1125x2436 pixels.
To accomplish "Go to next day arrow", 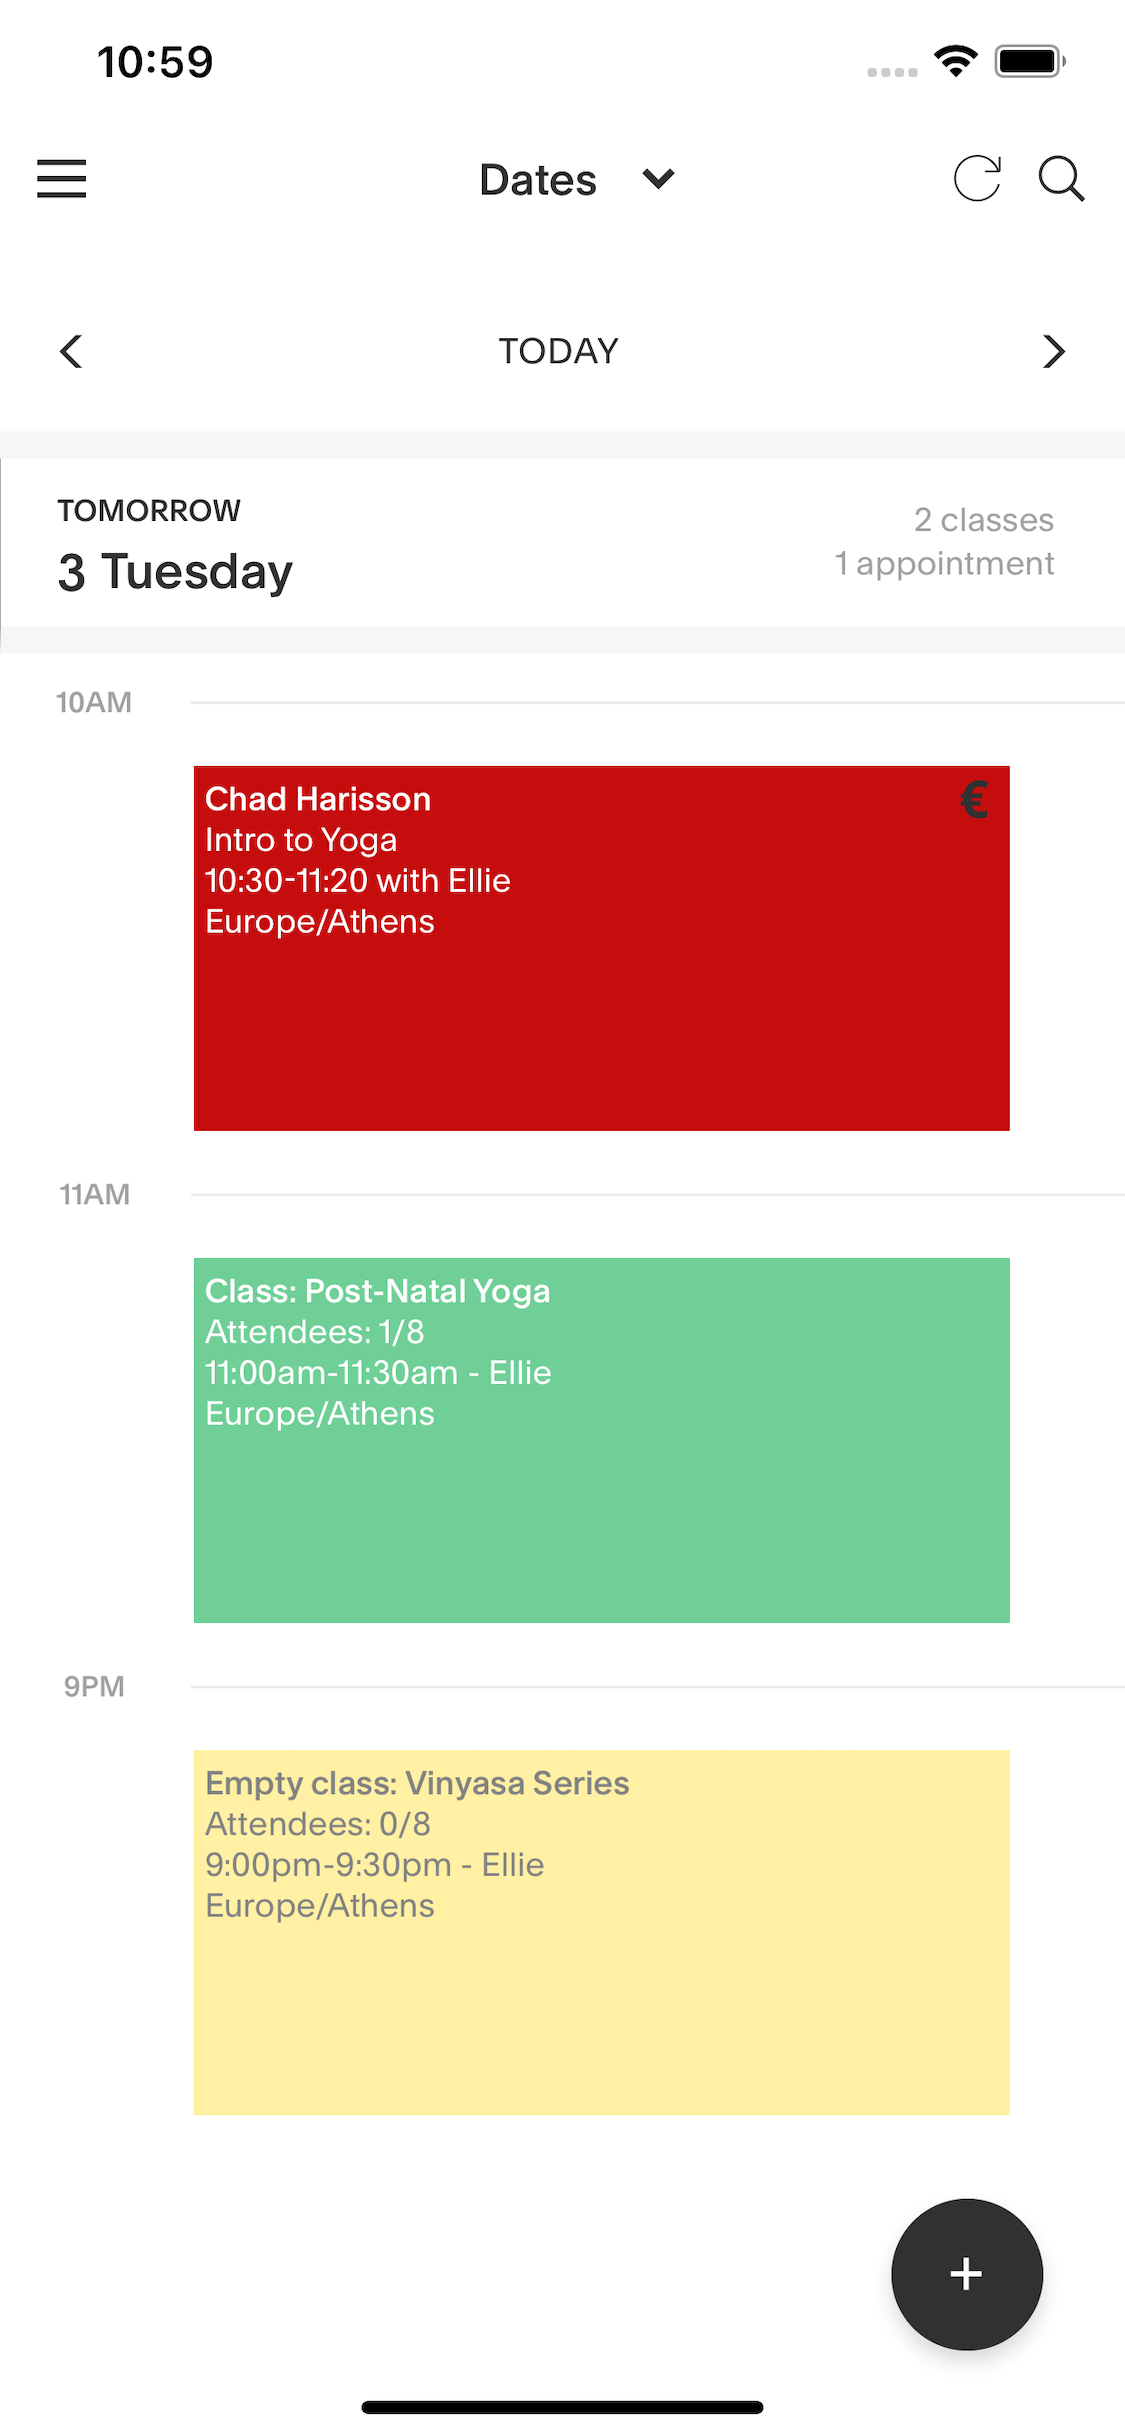I will [x=1053, y=351].
